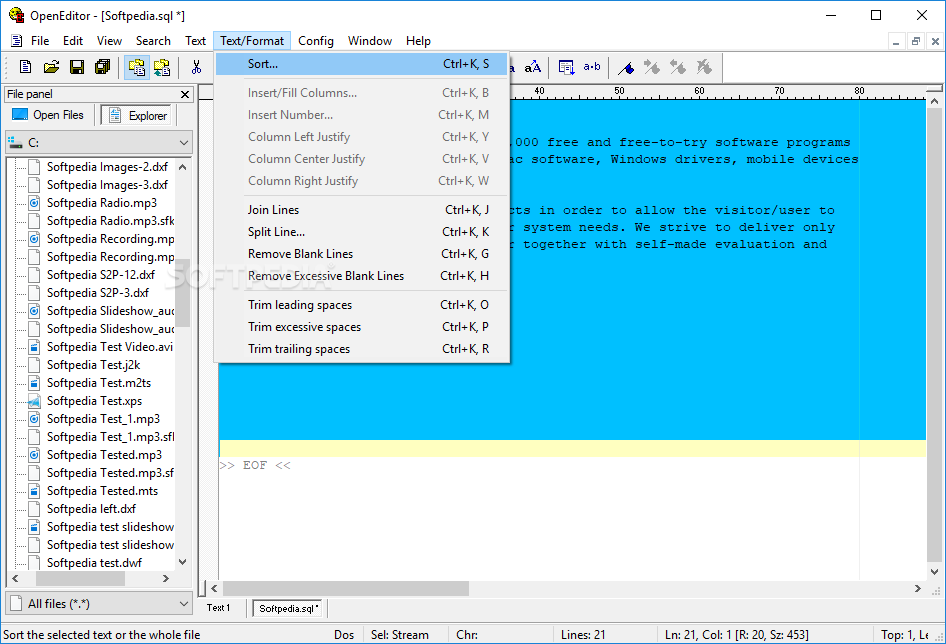Choose Split Line... menu entry
The height and width of the screenshot is (644, 946).
361,232
